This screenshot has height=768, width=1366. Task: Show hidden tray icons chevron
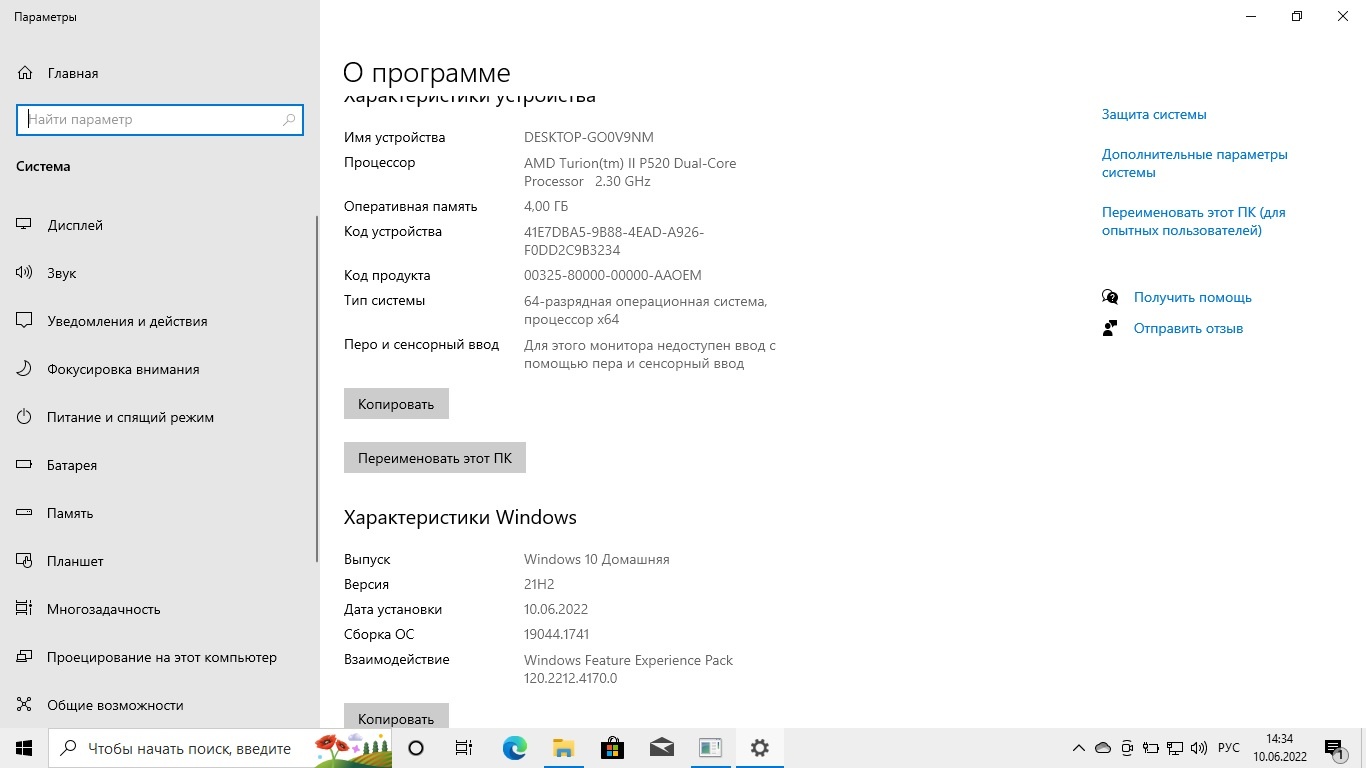(x=1078, y=748)
